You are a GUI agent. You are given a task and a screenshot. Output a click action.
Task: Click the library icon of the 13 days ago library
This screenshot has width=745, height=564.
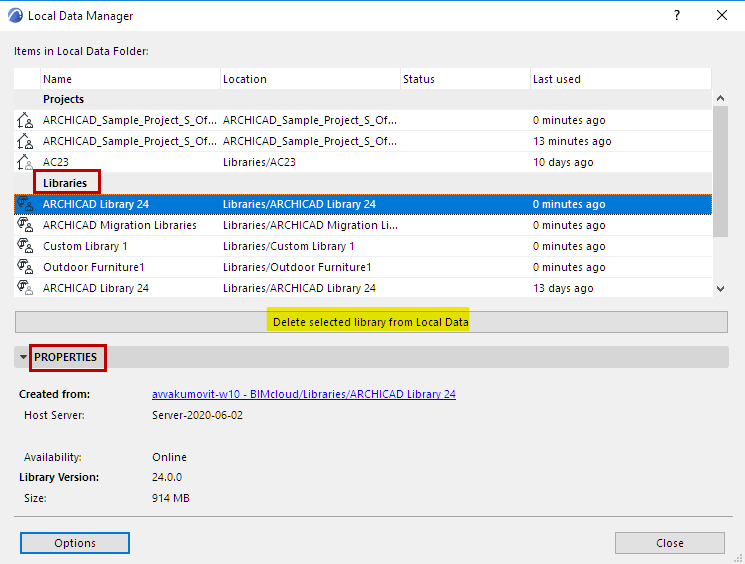tap(25, 288)
